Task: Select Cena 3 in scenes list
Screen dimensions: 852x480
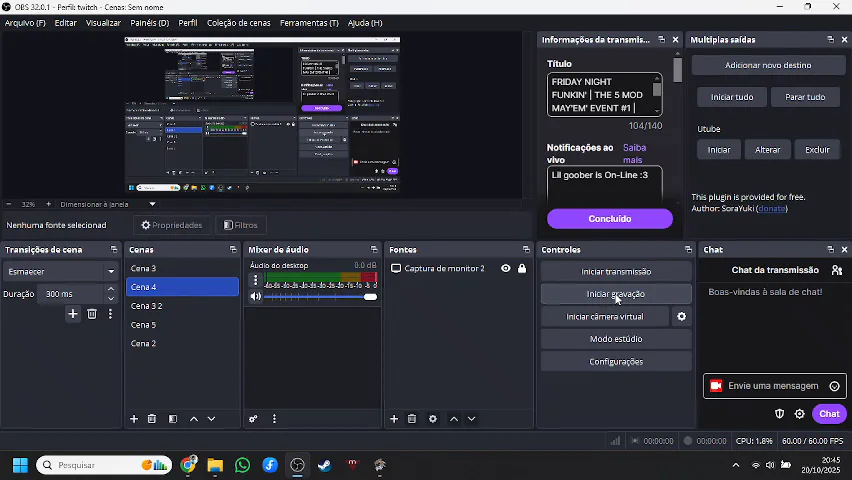Action: (182, 269)
